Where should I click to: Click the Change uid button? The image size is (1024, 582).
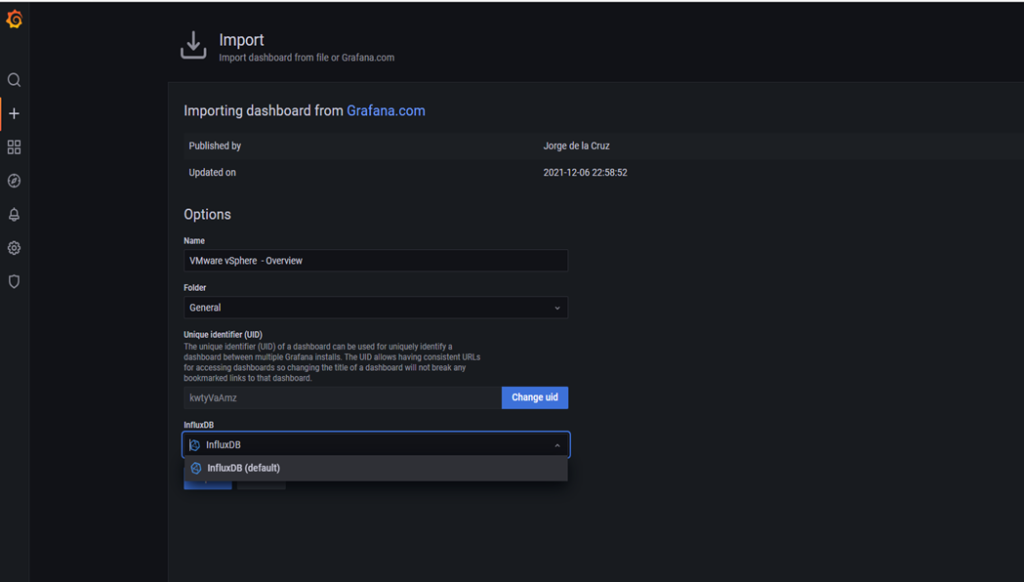[x=535, y=398]
